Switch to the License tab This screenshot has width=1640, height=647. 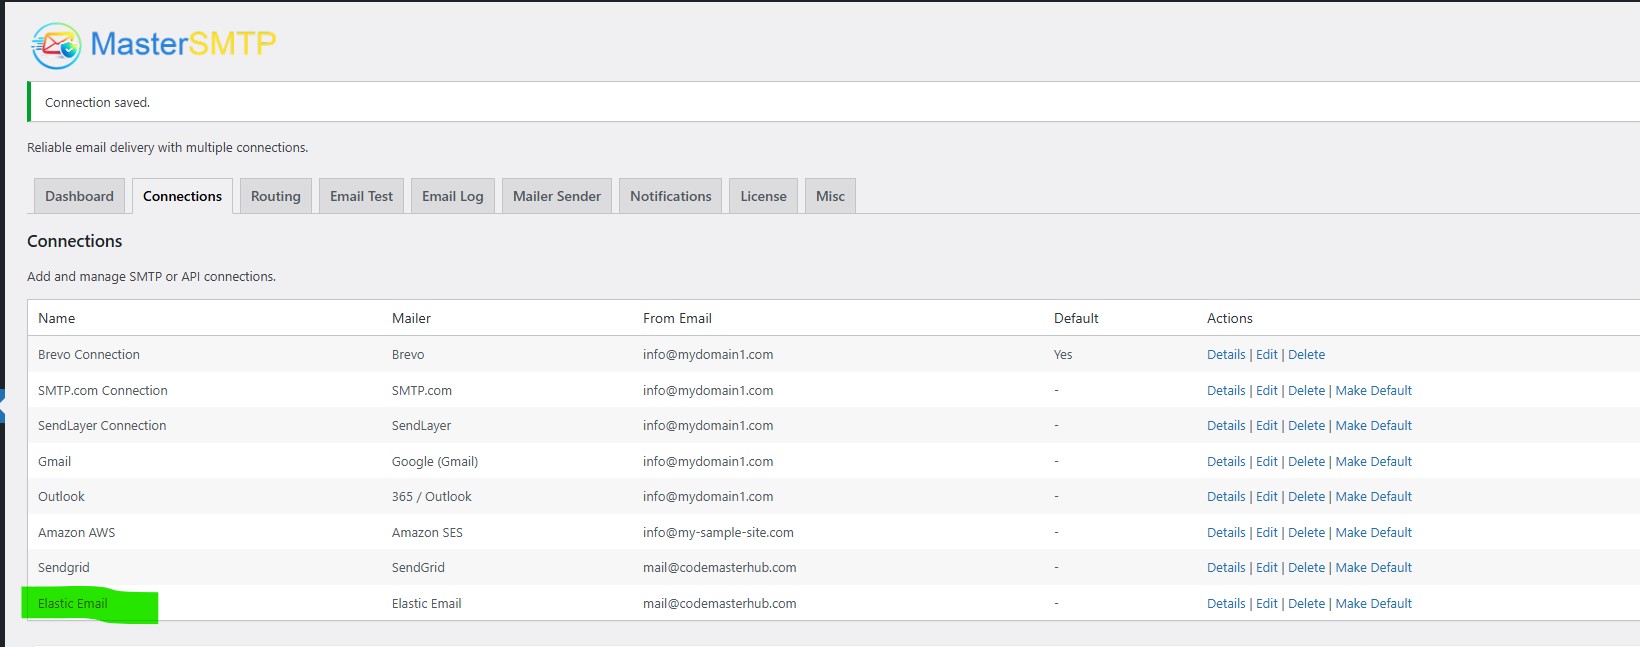click(763, 196)
